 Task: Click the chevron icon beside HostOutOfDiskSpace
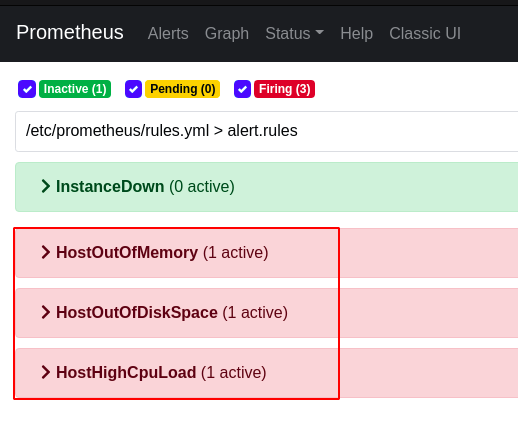tap(46, 312)
